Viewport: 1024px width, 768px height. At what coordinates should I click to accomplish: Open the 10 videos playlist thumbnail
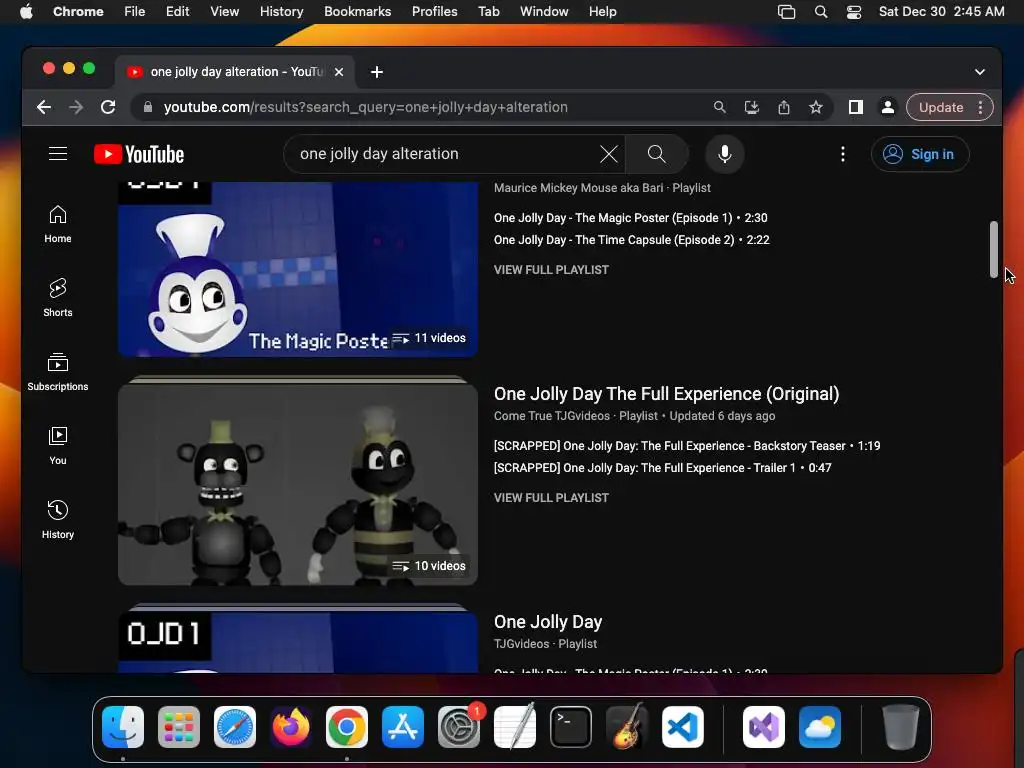298,485
